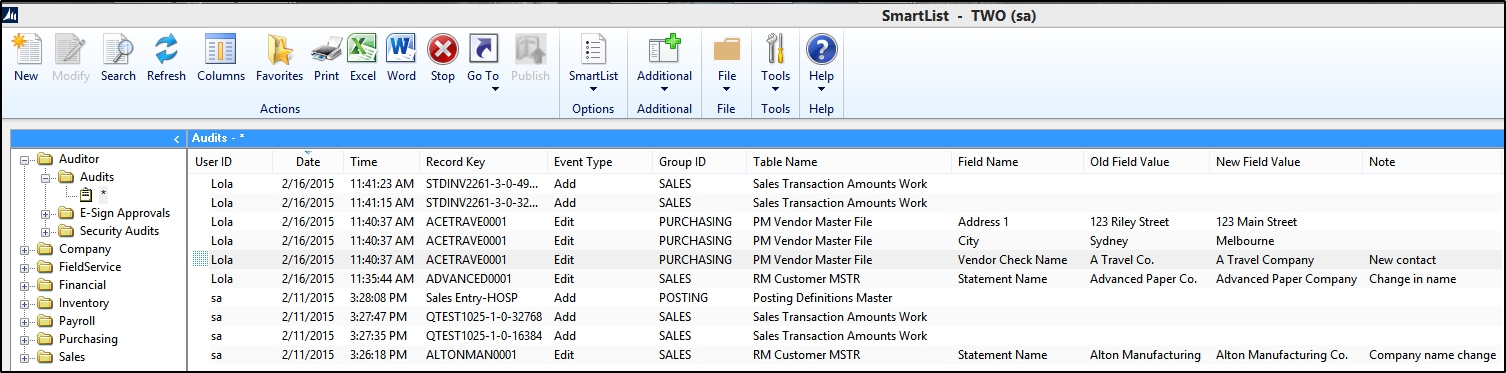Screen dimensions: 1506x373
Task: Export the list to Word
Action: click(401, 50)
